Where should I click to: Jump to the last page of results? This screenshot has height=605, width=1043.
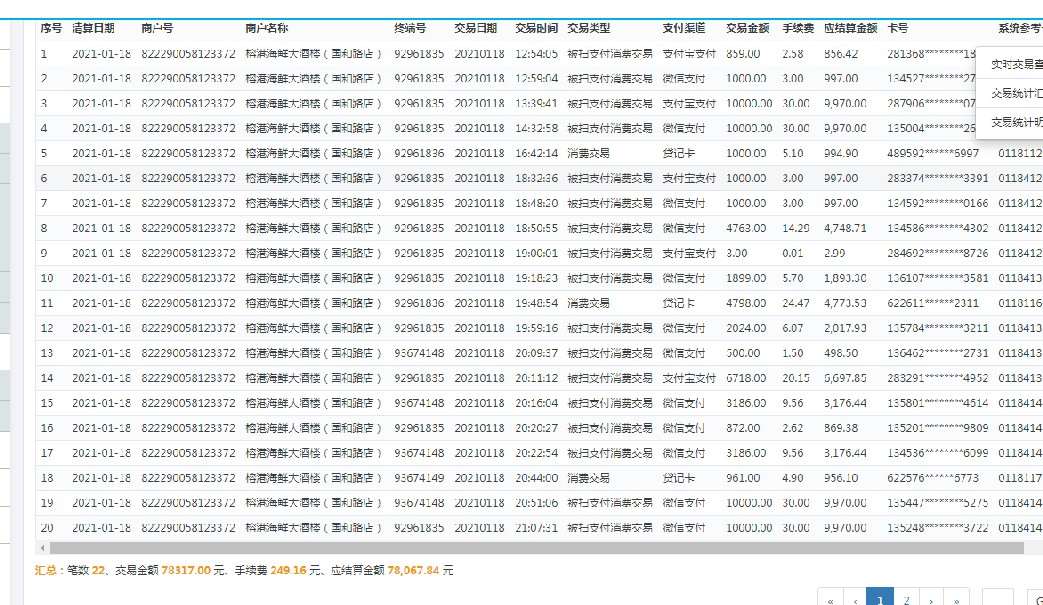pyautogui.click(x=957, y=600)
